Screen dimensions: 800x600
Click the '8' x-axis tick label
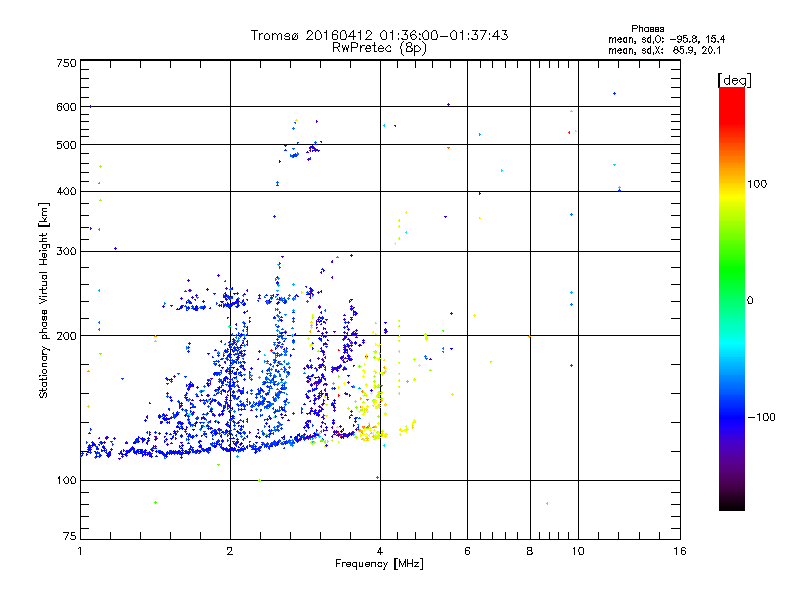530,551
